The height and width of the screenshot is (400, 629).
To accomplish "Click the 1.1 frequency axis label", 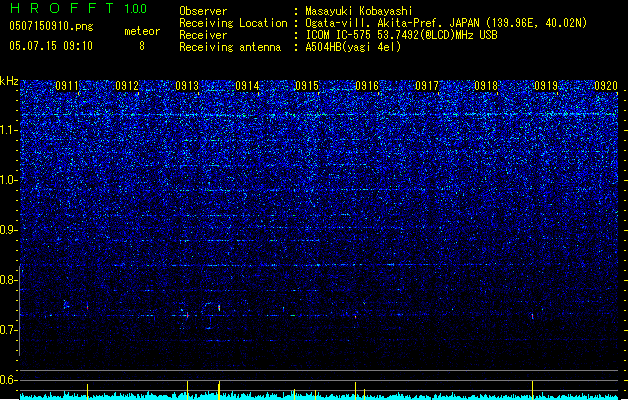I will pos(8,130).
